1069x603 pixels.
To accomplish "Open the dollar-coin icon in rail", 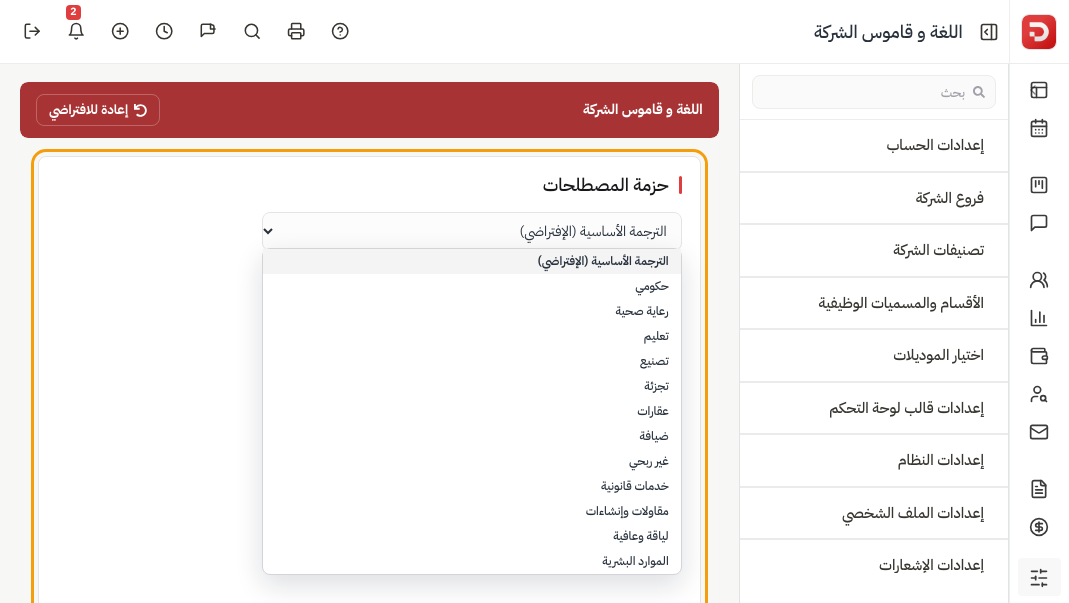I will [x=1038, y=527].
